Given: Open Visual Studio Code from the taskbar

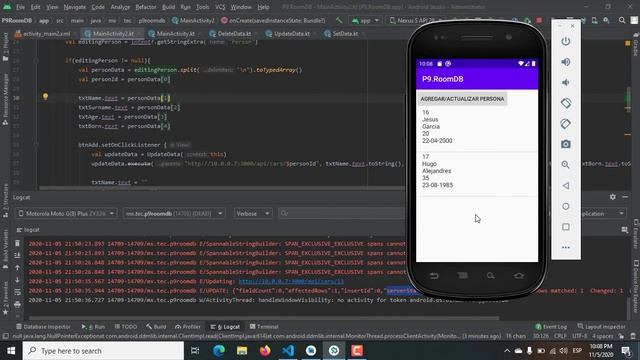Looking at the screenshot, I should pos(288,351).
